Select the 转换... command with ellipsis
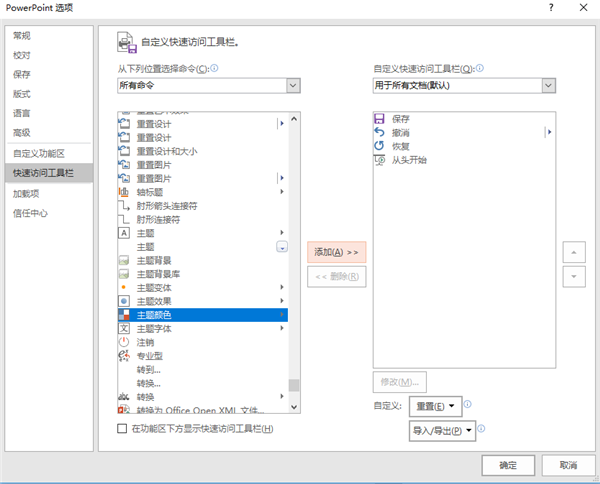 pyautogui.click(x=149, y=383)
